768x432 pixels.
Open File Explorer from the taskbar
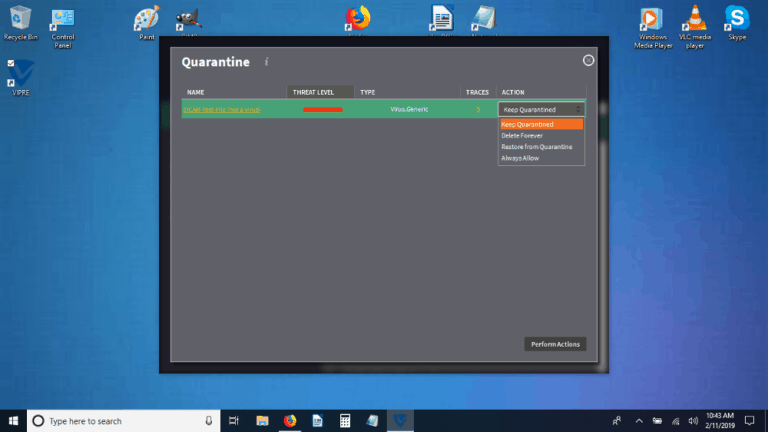[x=262, y=421]
